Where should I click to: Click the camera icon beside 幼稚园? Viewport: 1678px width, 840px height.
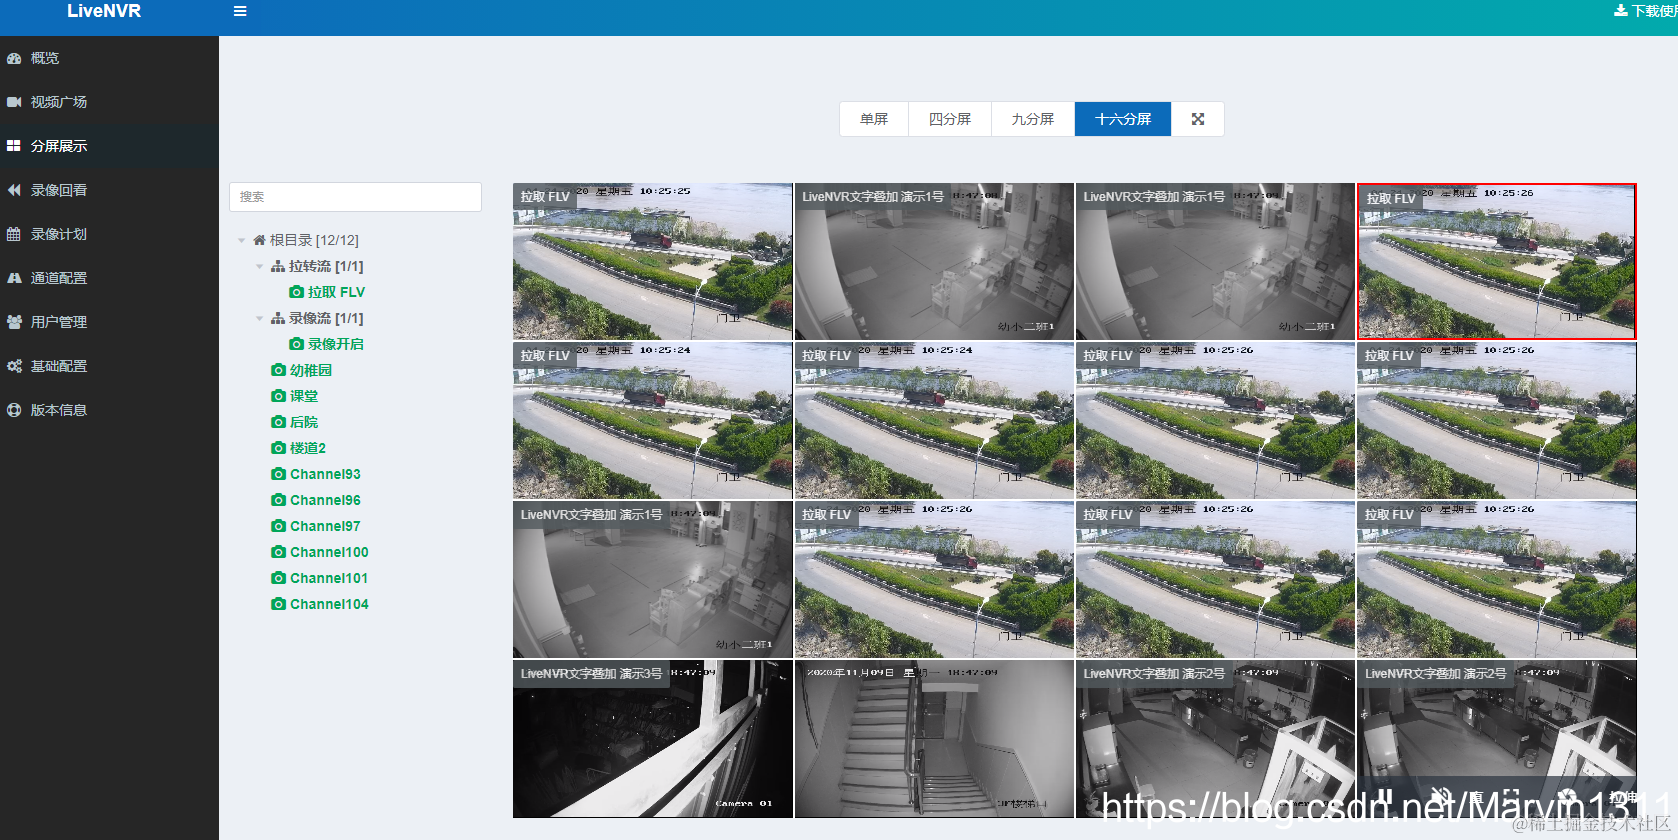pos(278,370)
